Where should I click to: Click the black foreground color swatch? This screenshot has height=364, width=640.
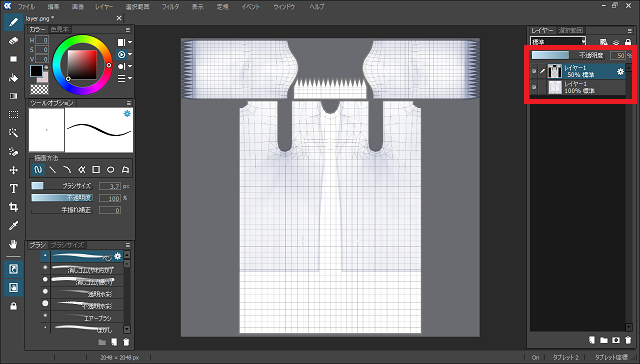pos(36,71)
